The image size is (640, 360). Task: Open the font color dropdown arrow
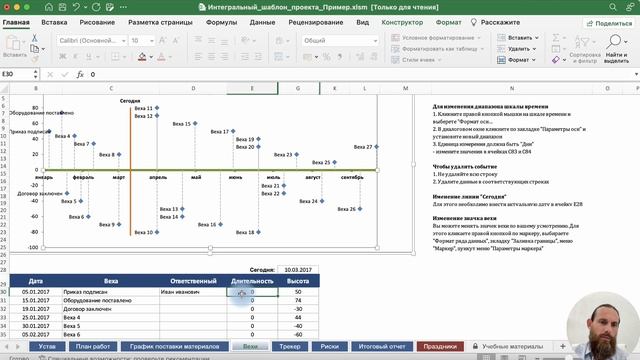[x=170, y=57]
